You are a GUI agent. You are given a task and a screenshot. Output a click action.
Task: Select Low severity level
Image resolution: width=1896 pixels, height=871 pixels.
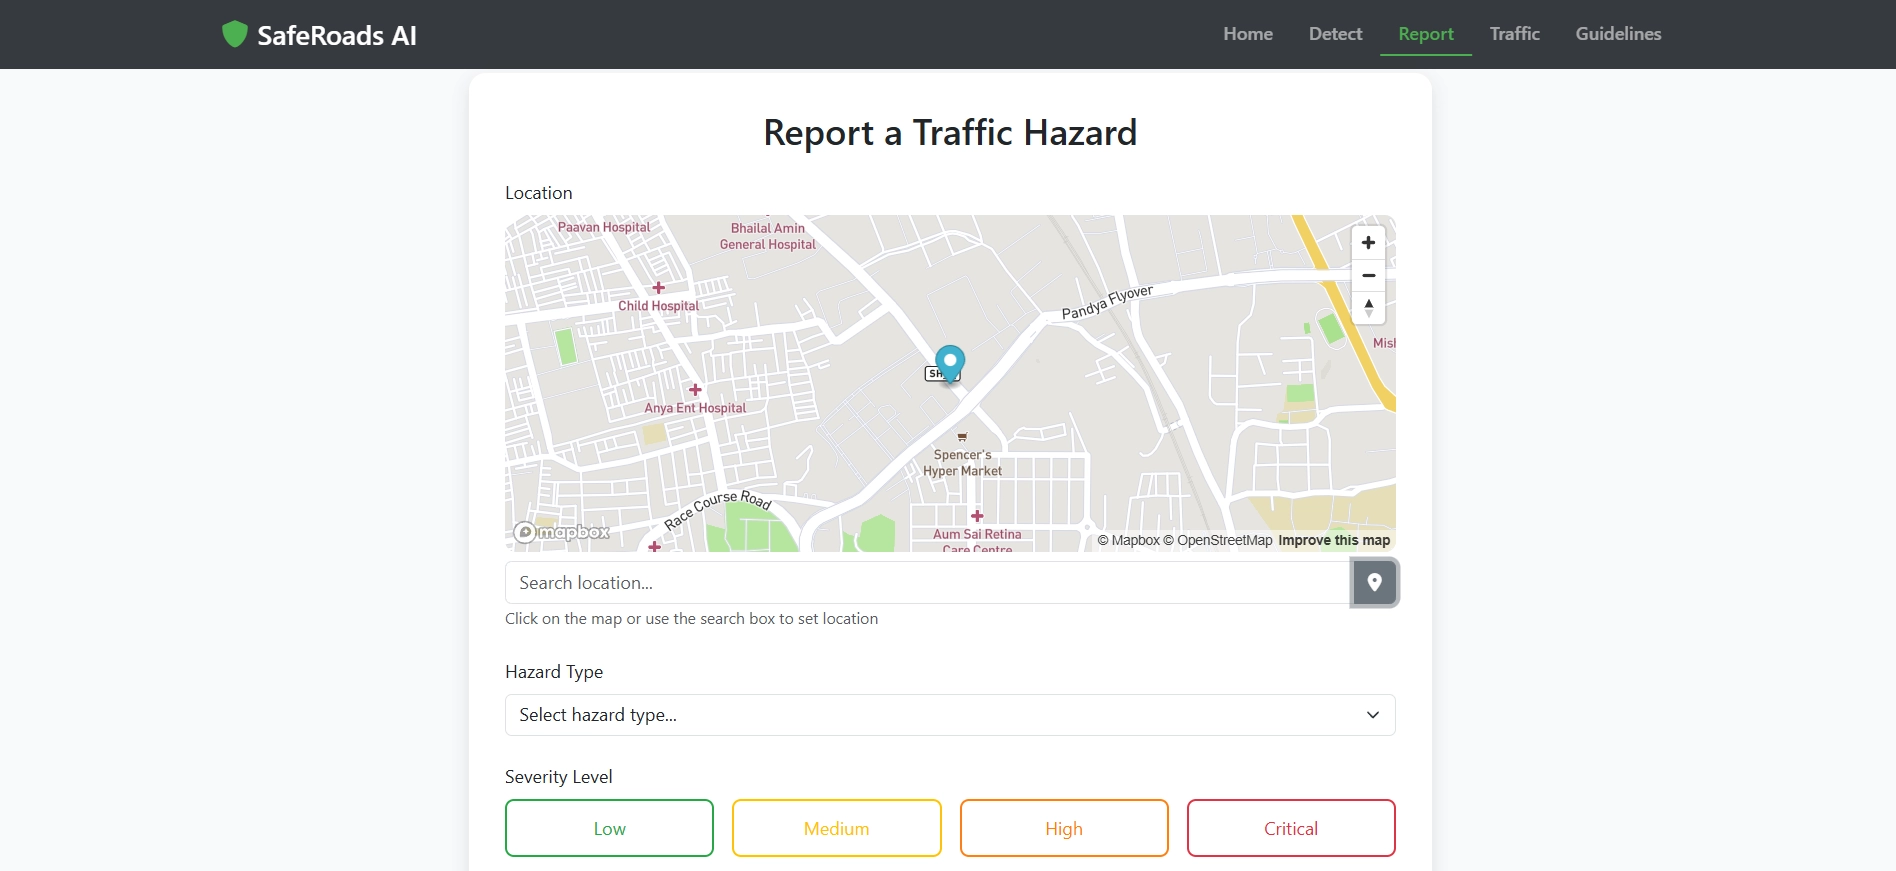609,828
